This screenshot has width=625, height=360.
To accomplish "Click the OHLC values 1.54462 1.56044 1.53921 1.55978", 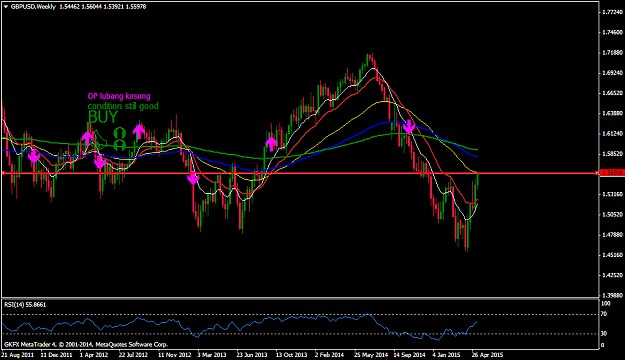I will 103,7.
